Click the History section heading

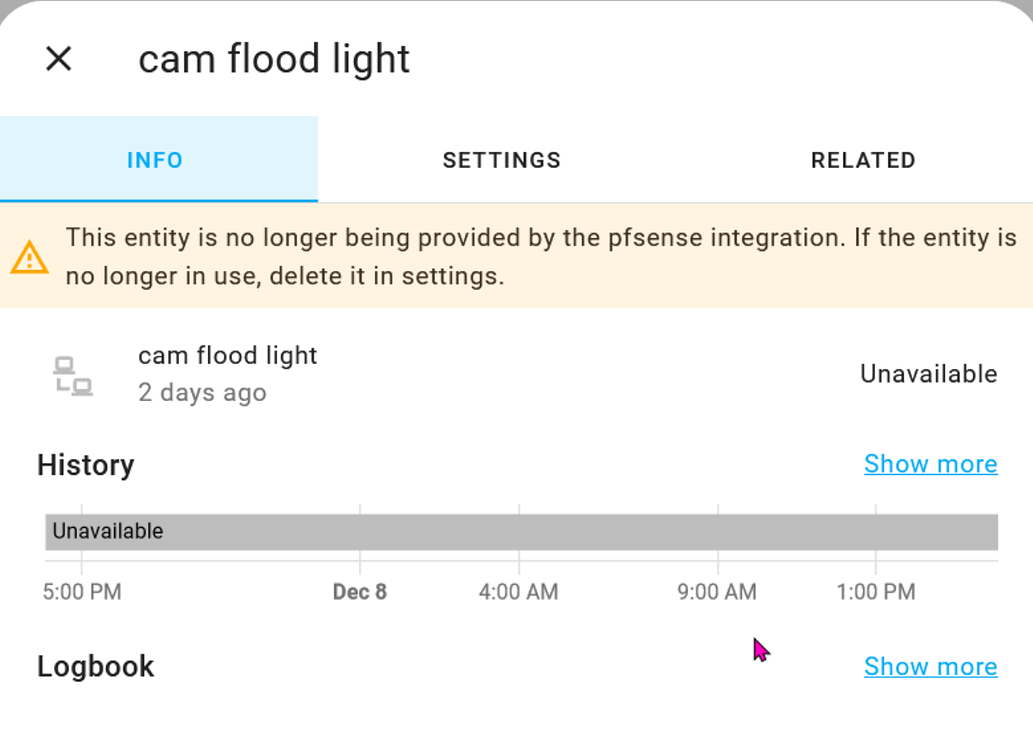pos(85,465)
